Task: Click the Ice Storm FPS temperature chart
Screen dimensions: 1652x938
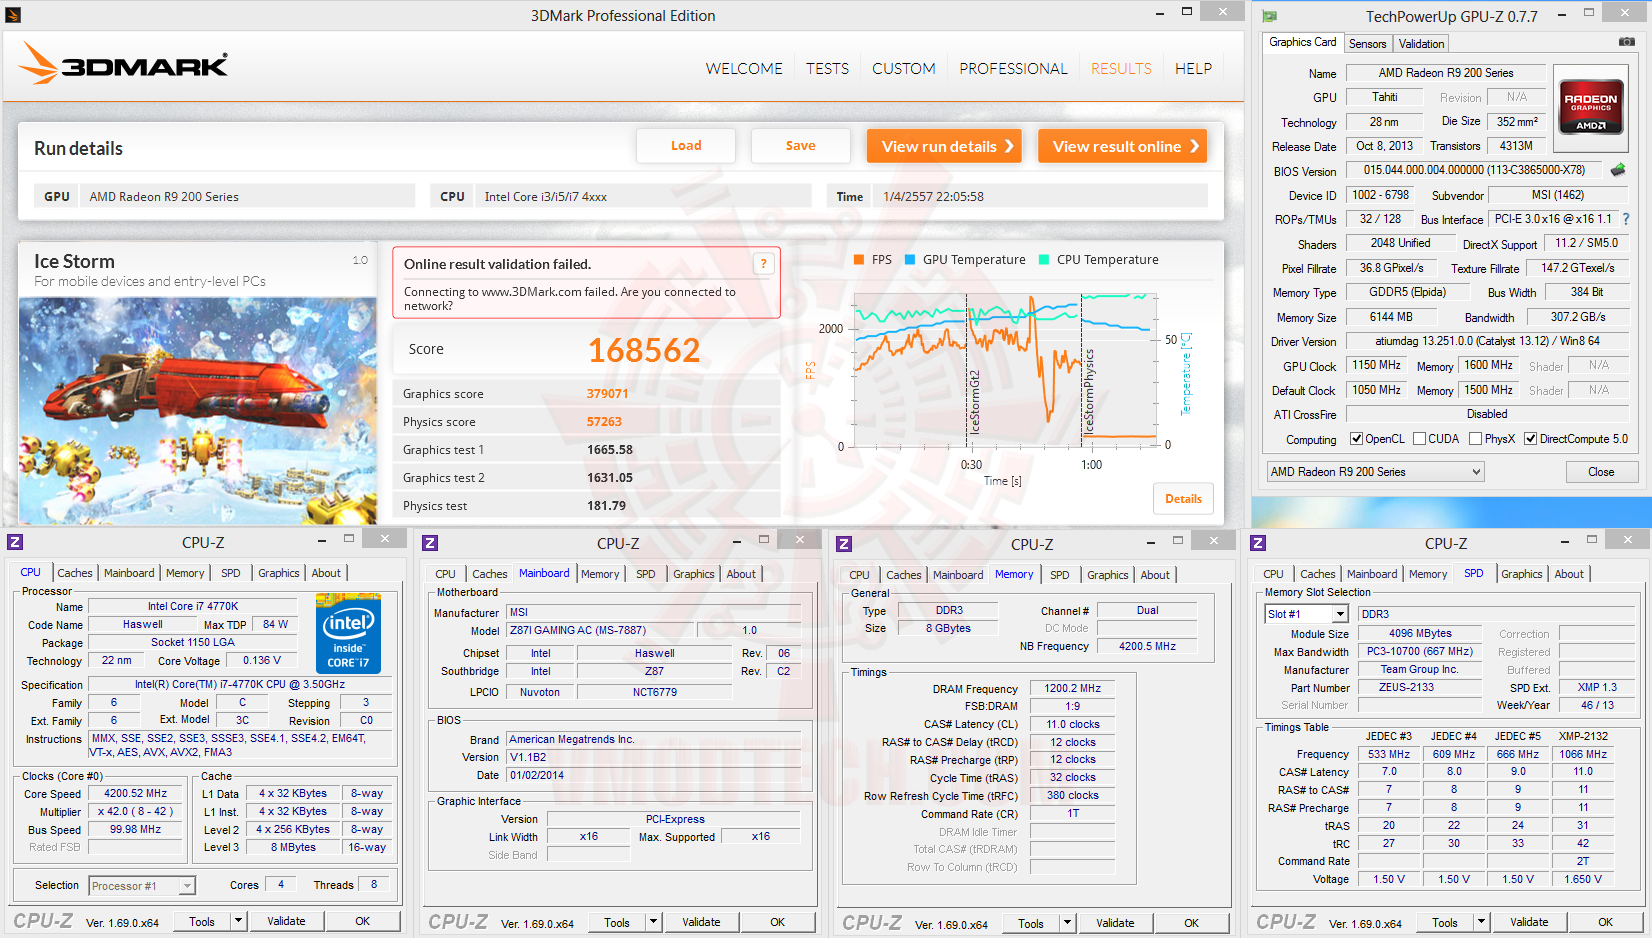Action: (x=1003, y=368)
